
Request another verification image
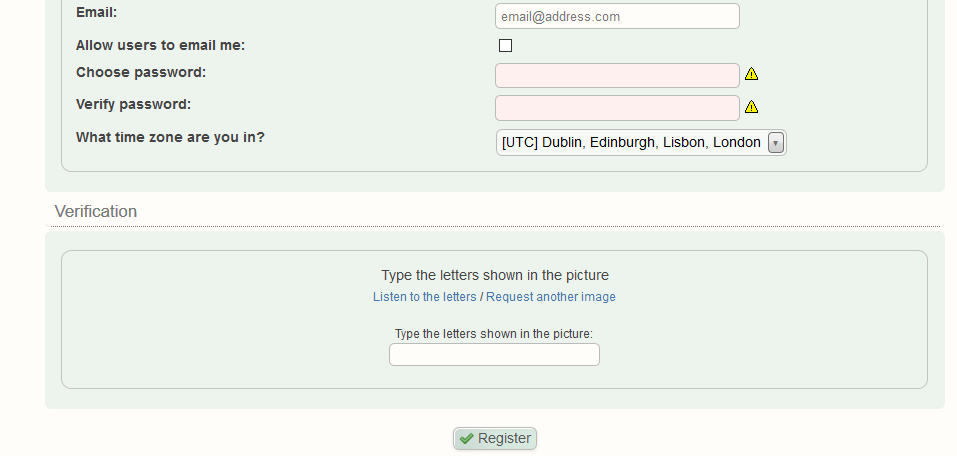tap(551, 297)
